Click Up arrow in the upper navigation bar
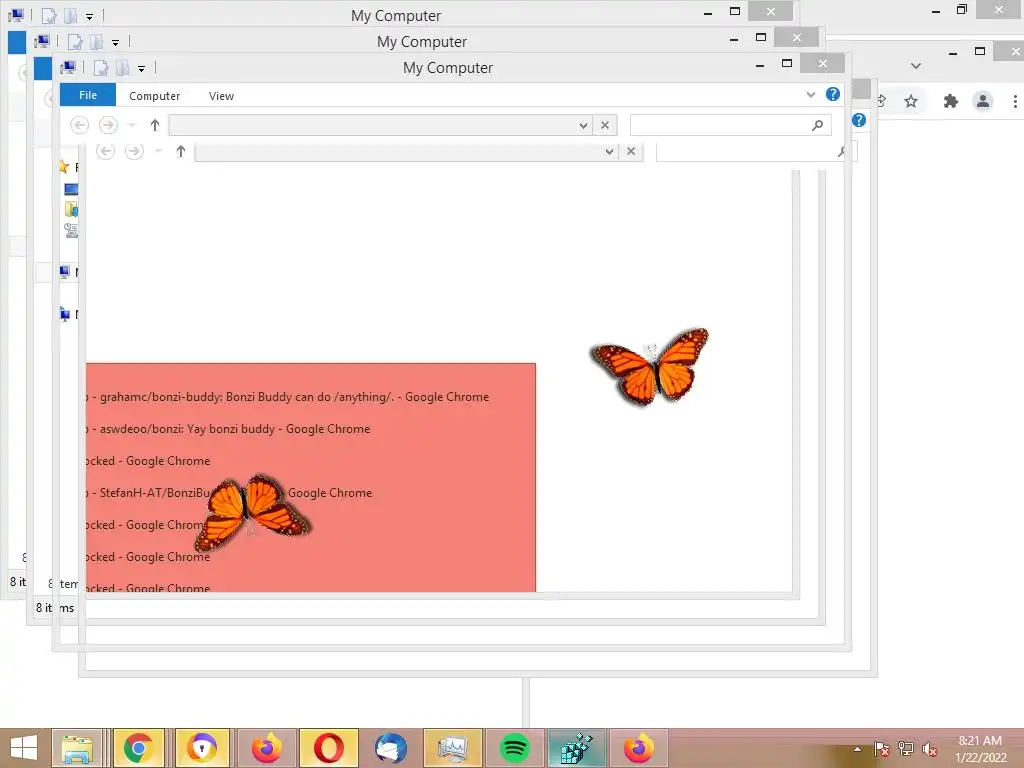 tap(155, 125)
